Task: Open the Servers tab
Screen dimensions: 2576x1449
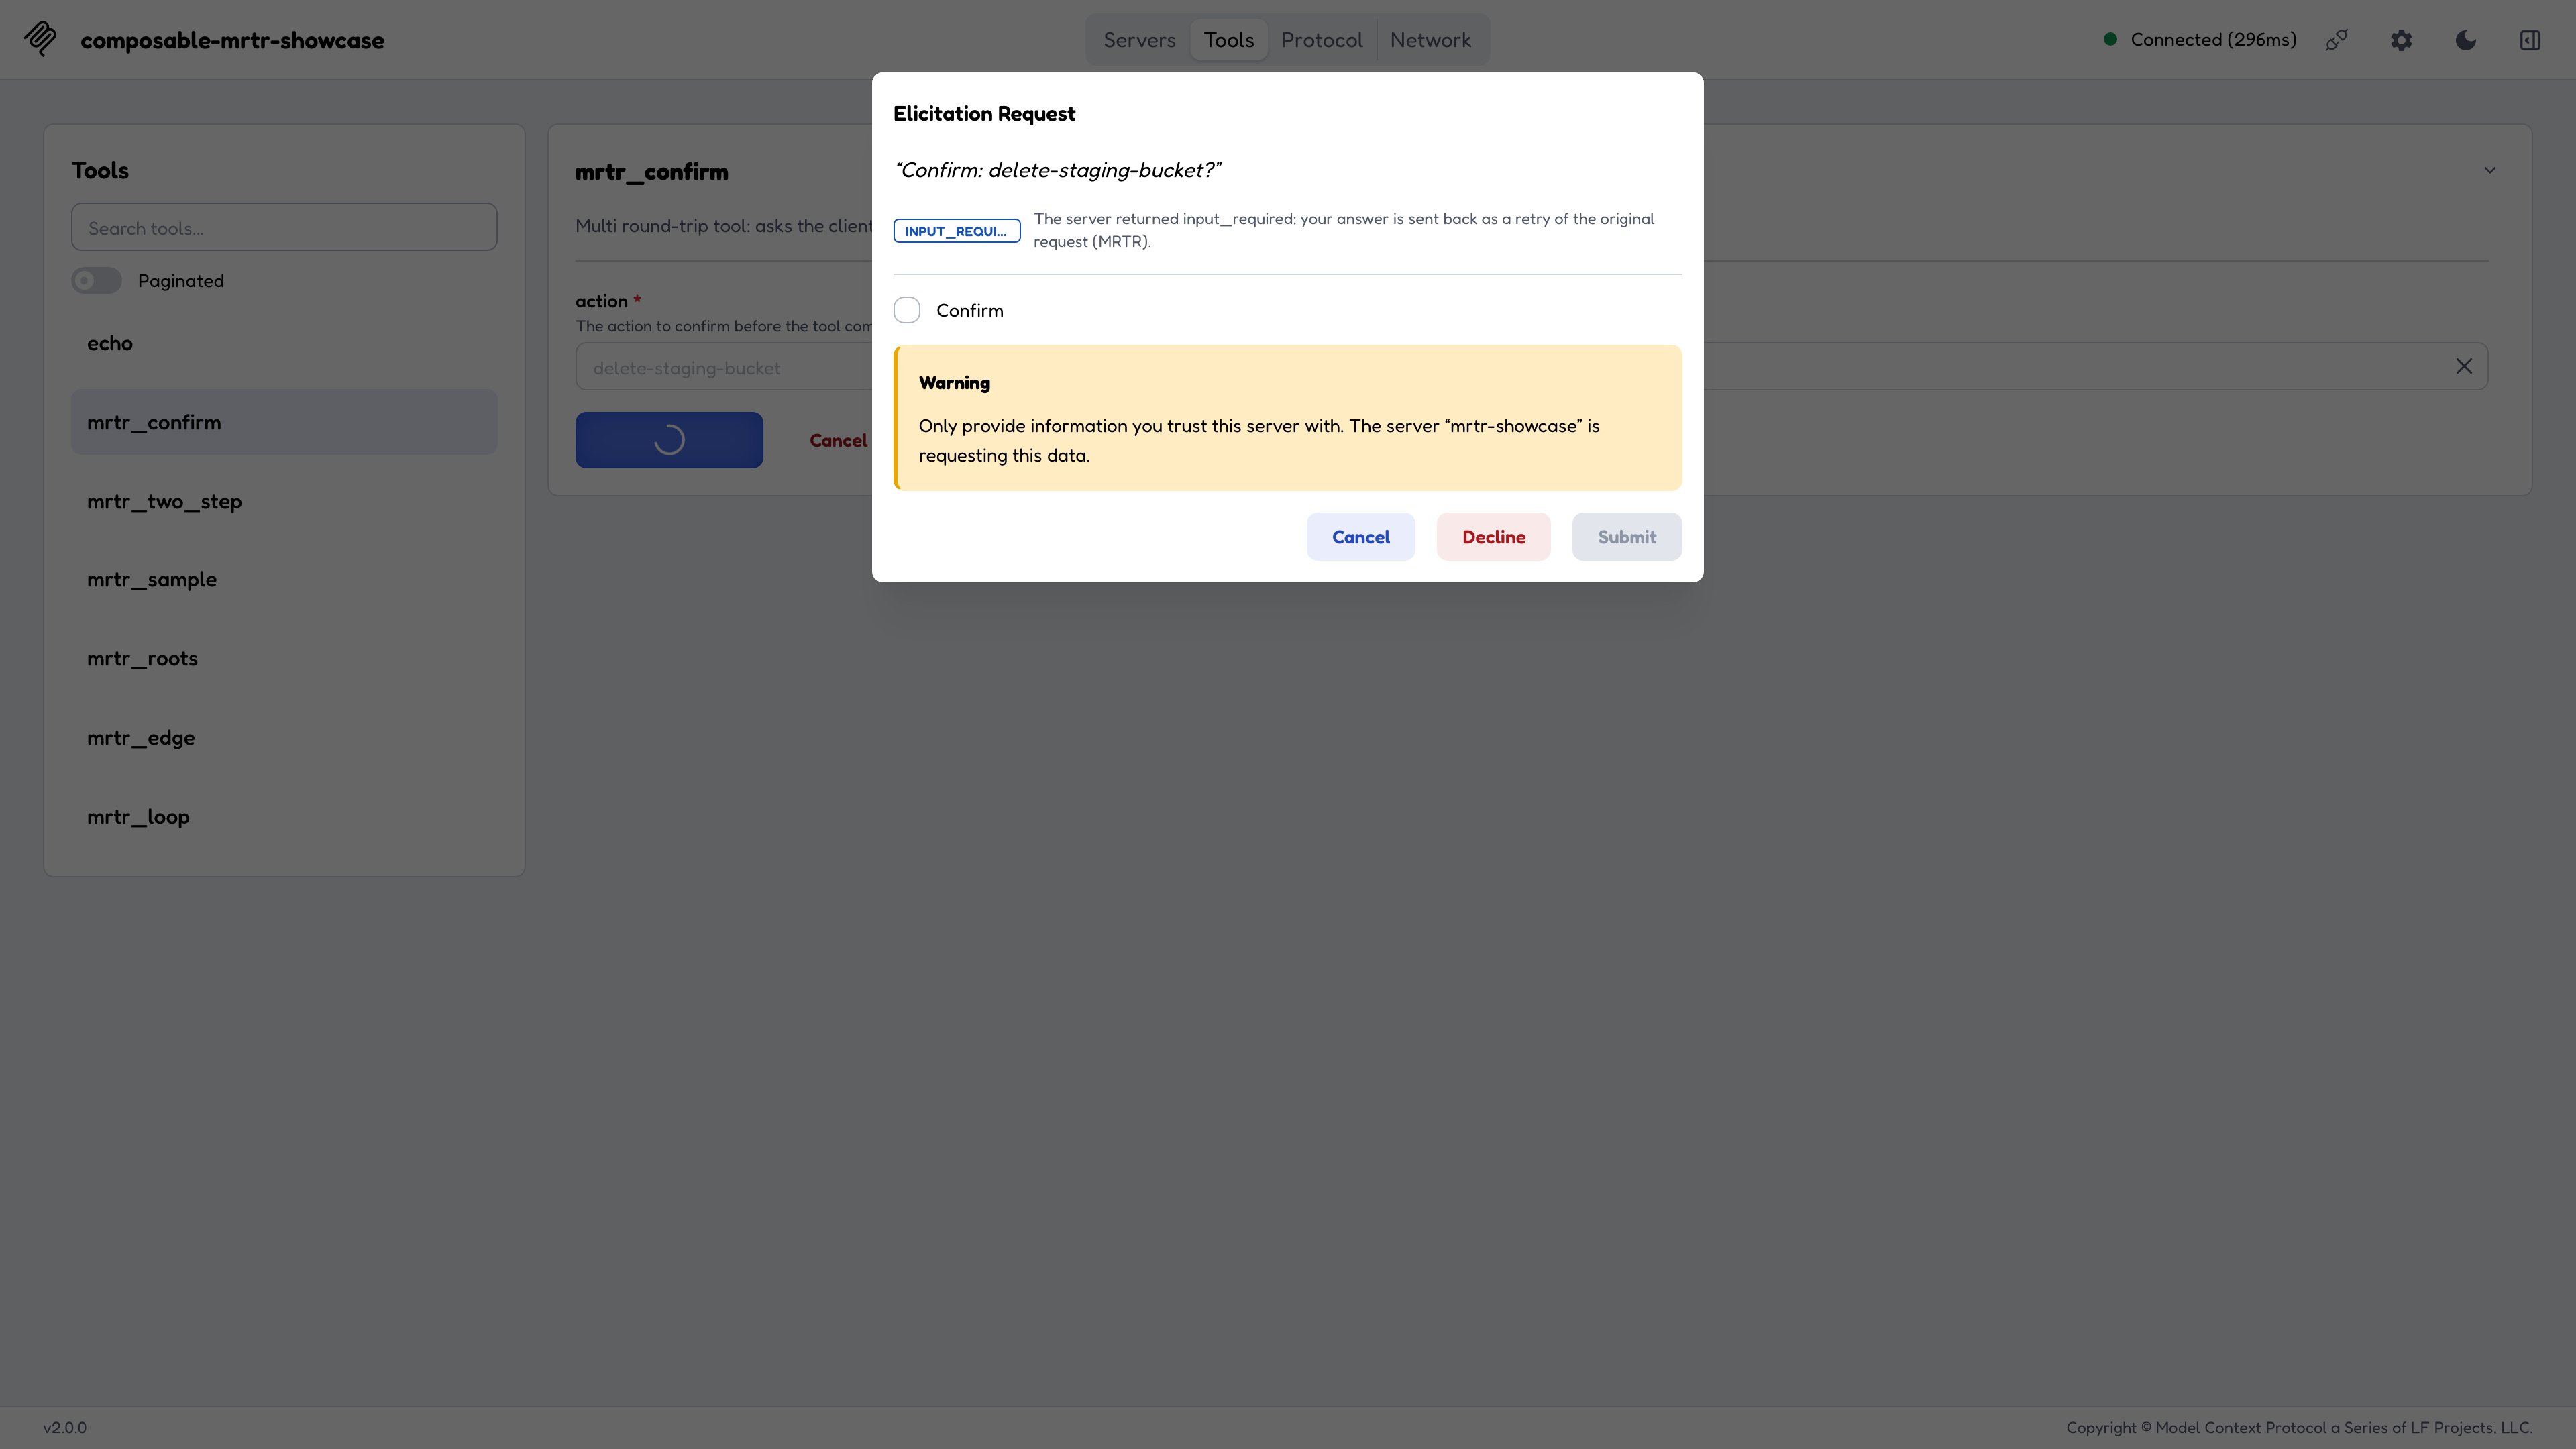Action: [x=1139, y=40]
